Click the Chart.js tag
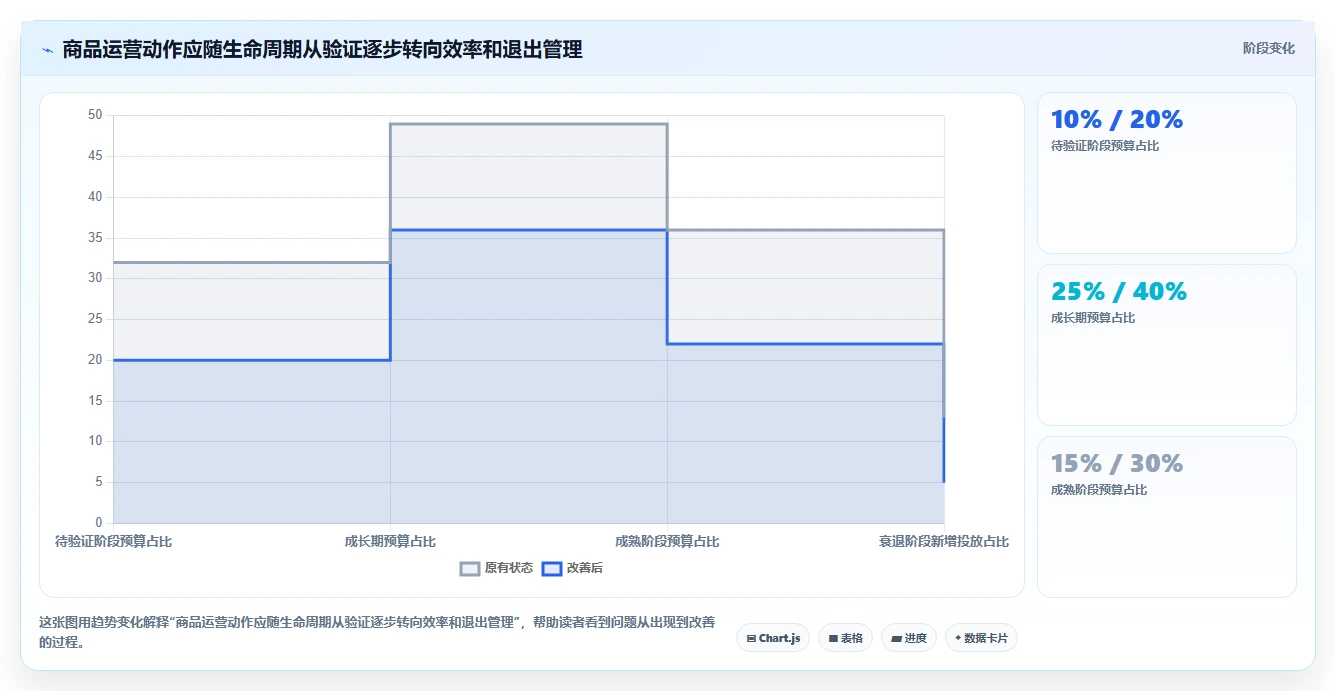Image resolution: width=1336 pixels, height=691 pixels. tap(773, 638)
